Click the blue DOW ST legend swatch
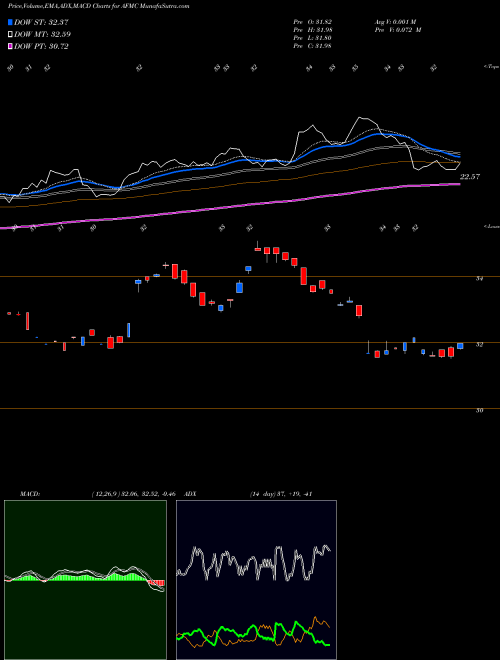500x660 pixels. pyautogui.click(x=10, y=22)
